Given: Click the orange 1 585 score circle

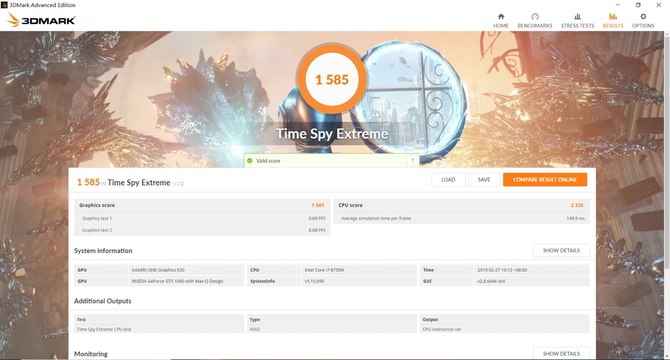Looking at the screenshot, I should (x=332, y=79).
